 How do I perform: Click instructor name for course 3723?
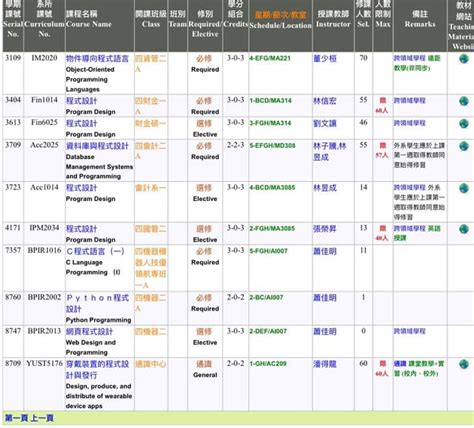(x=325, y=188)
